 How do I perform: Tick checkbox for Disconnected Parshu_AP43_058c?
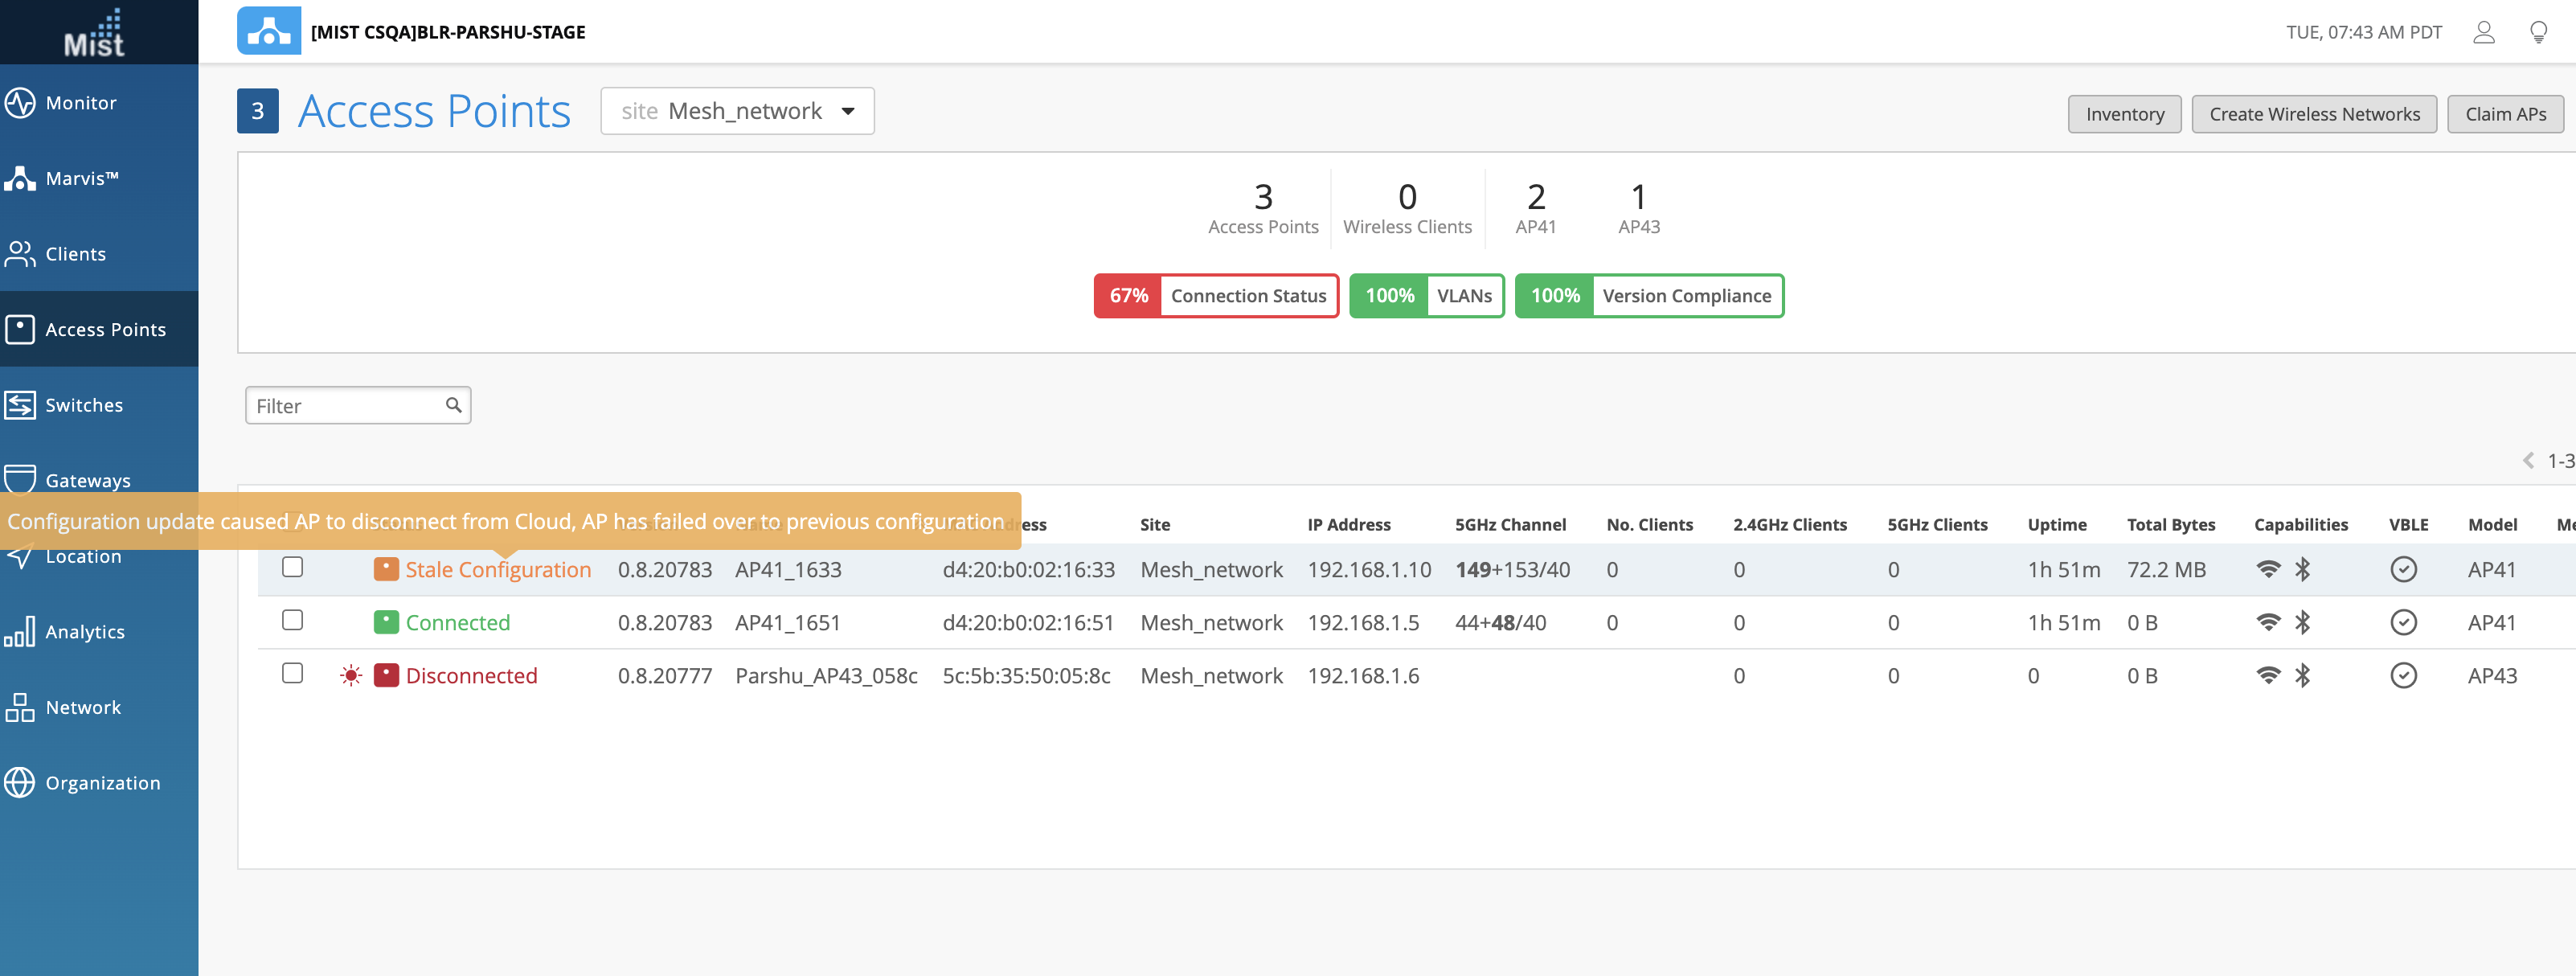tap(292, 673)
